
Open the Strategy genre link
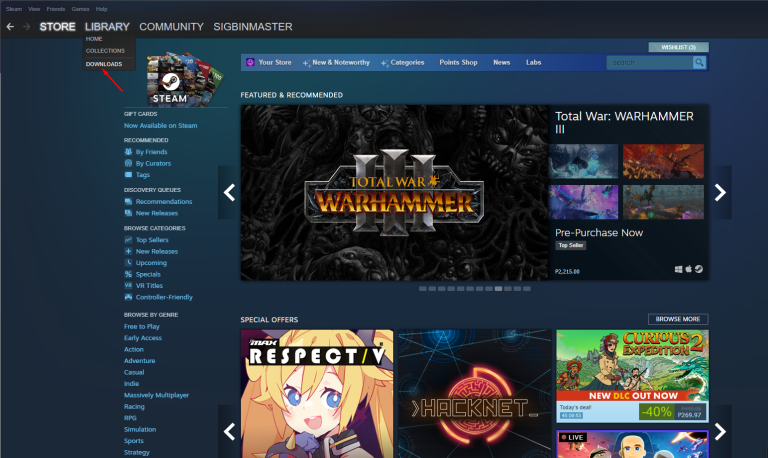point(137,452)
